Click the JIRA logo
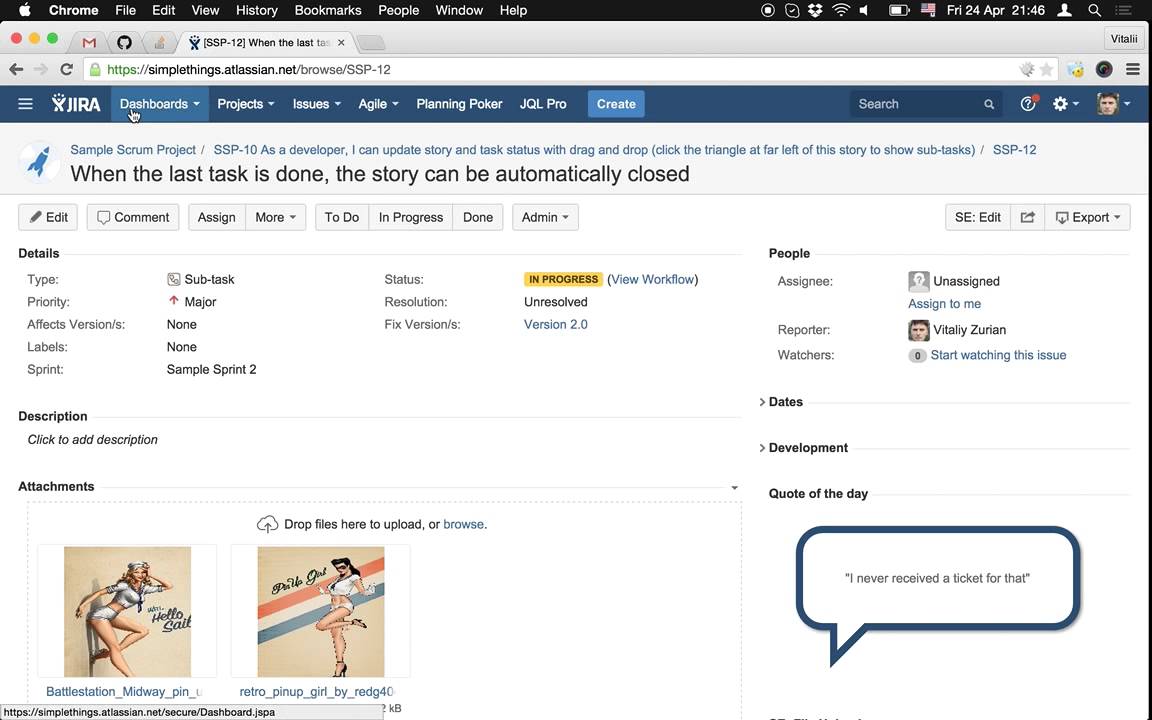The width and height of the screenshot is (1152, 720). [76, 104]
